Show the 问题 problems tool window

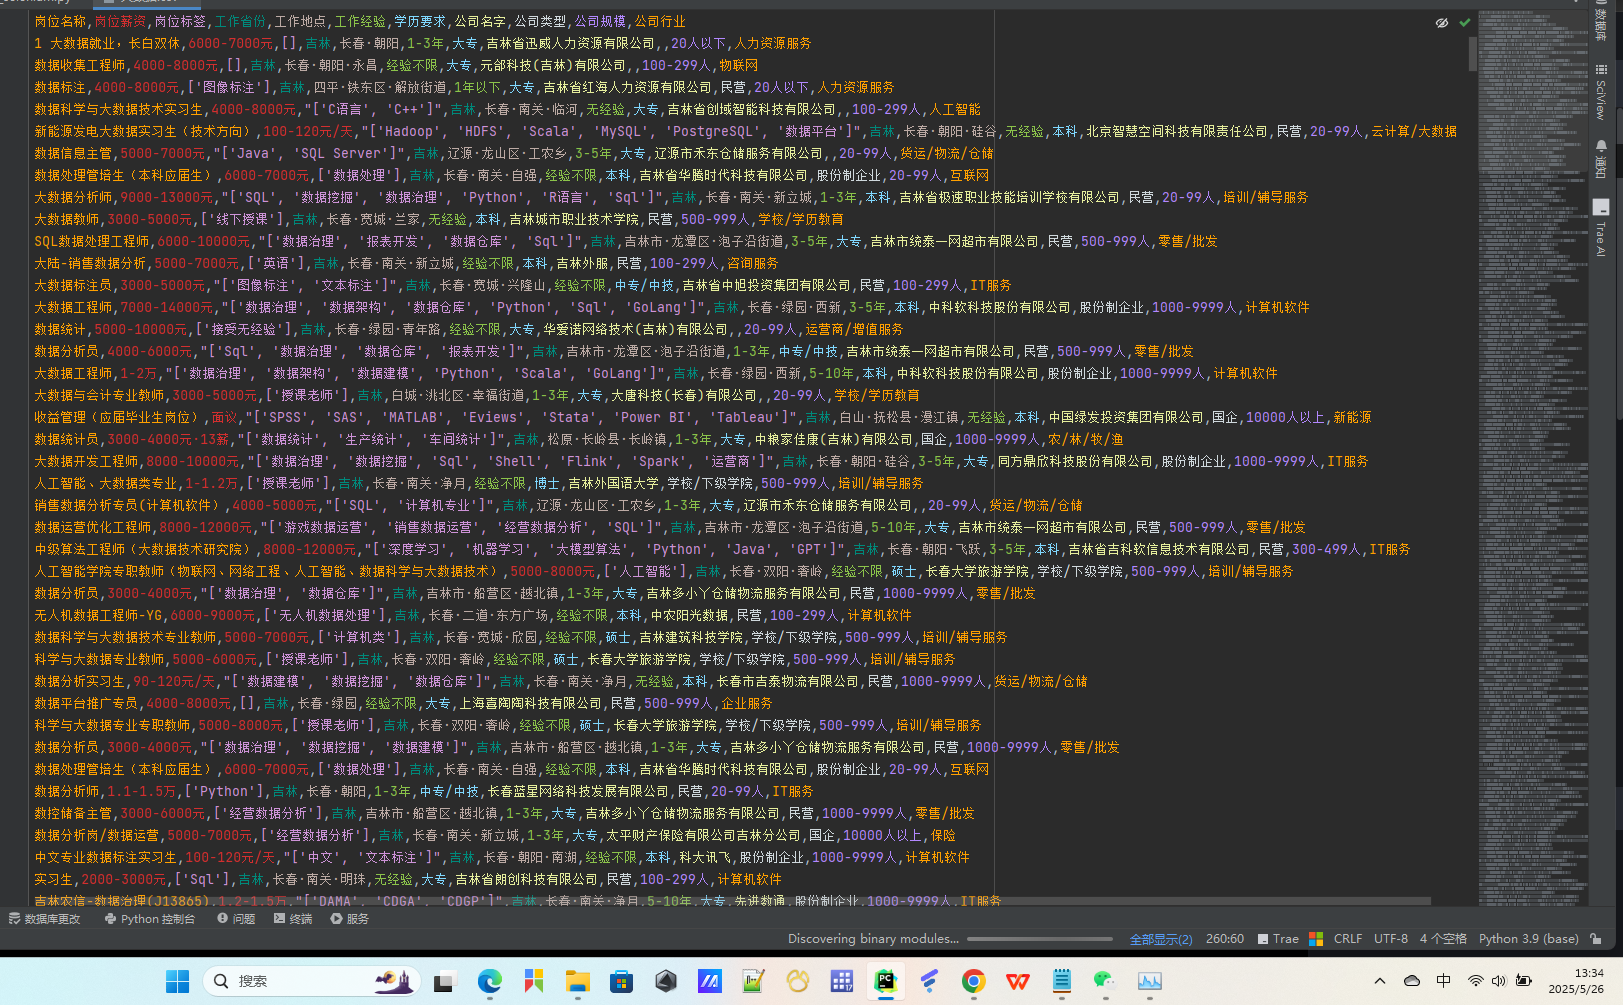(236, 919)
